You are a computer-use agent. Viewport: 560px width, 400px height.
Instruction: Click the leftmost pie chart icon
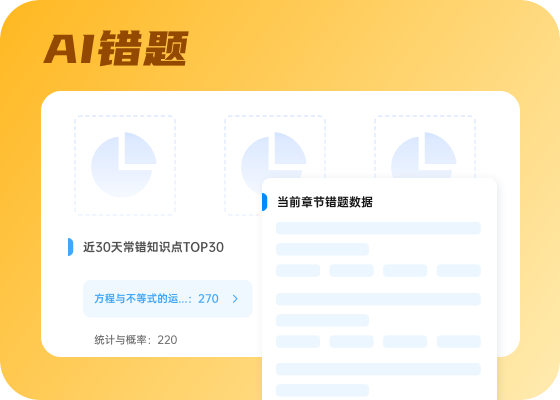coord(124,165)
